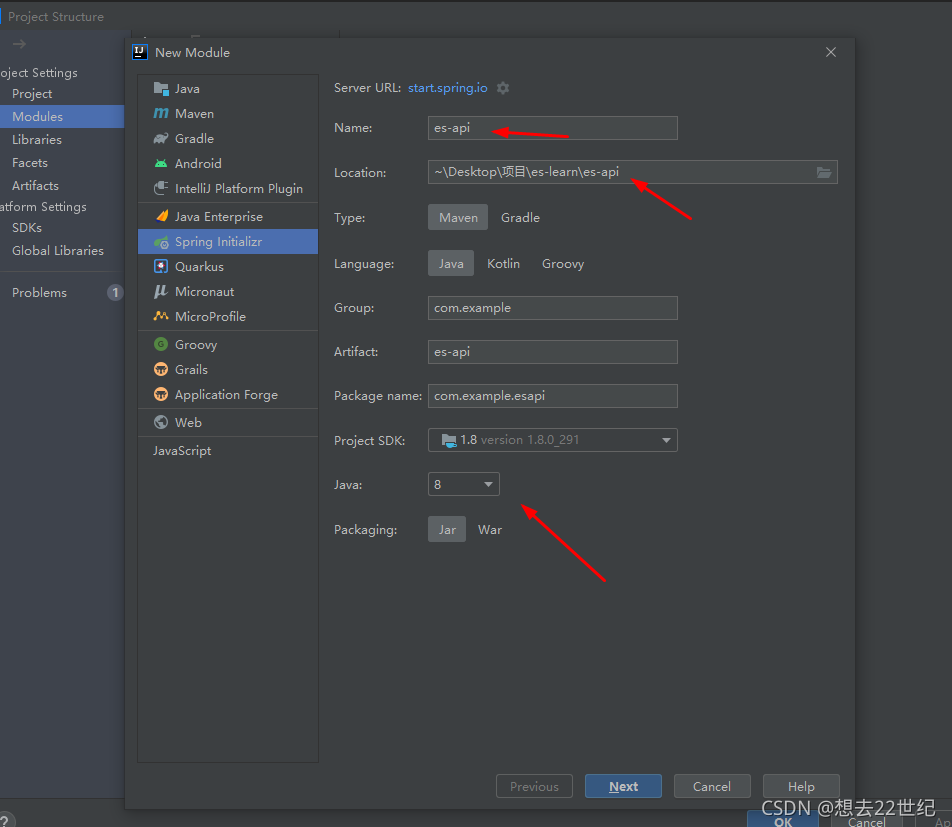
Task: Open SDKs platform settings
Action: 27,228
